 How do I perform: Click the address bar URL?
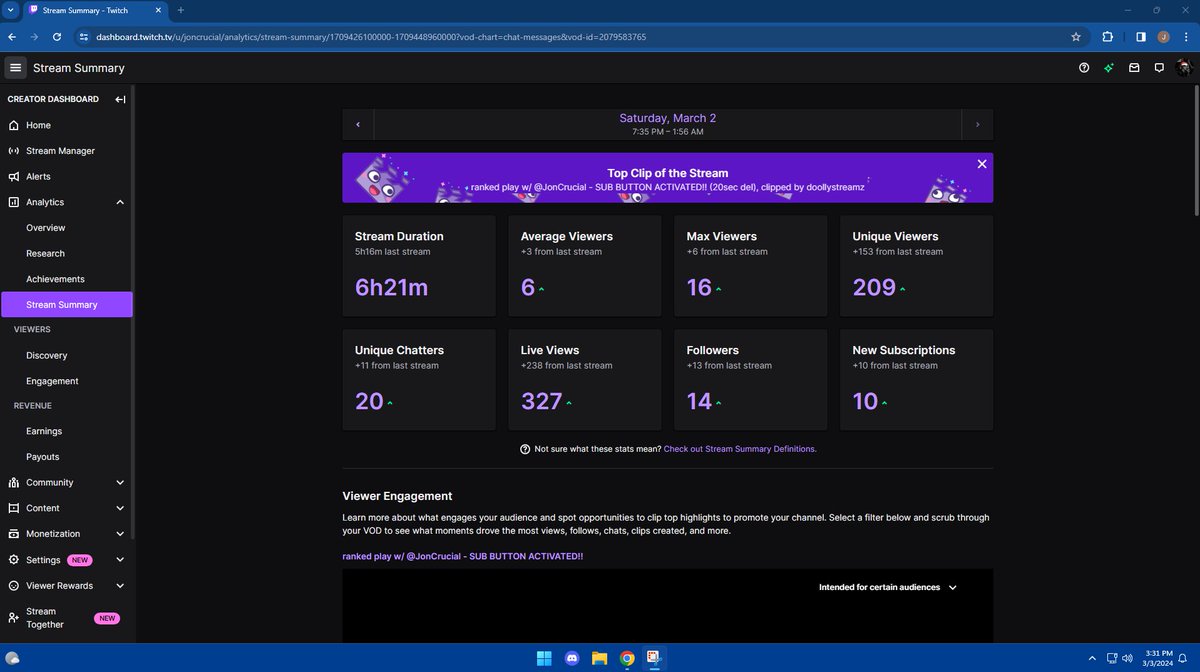tap(371, 37)
